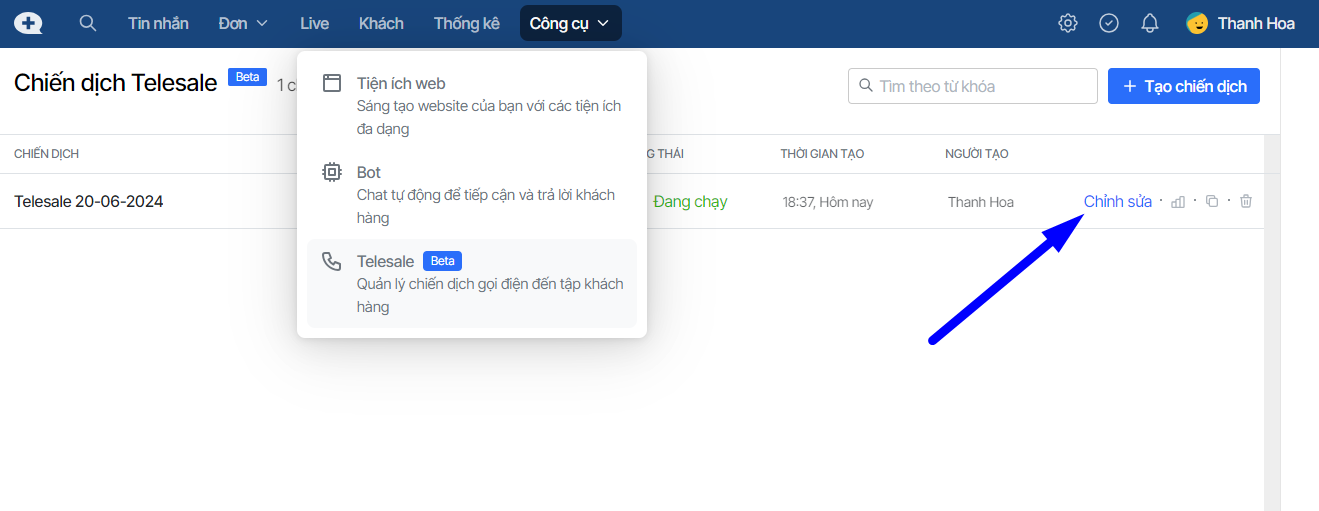Collapse the Công cụ dropdown
This screenshot has height=511, width=1319.
(x=570, y=23)
